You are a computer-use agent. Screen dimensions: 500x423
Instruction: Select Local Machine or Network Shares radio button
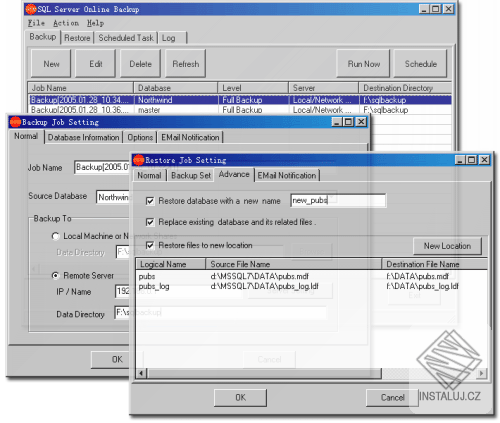click(x=55, y=236)
